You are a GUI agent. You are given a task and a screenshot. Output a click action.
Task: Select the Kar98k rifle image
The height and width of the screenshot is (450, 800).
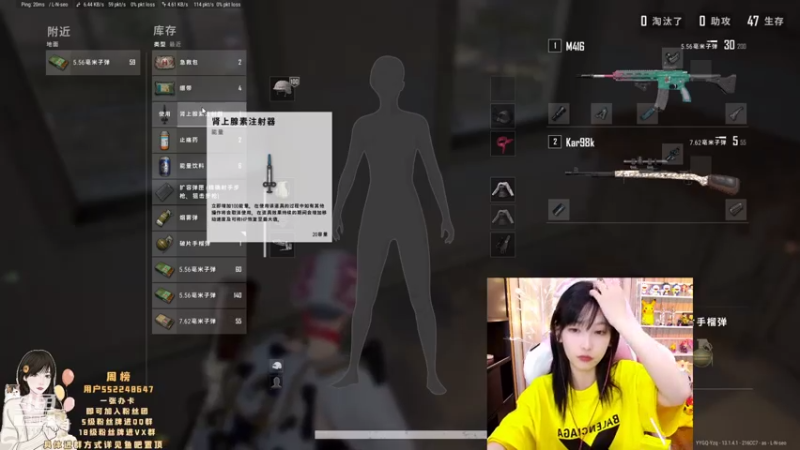(653, 177)
